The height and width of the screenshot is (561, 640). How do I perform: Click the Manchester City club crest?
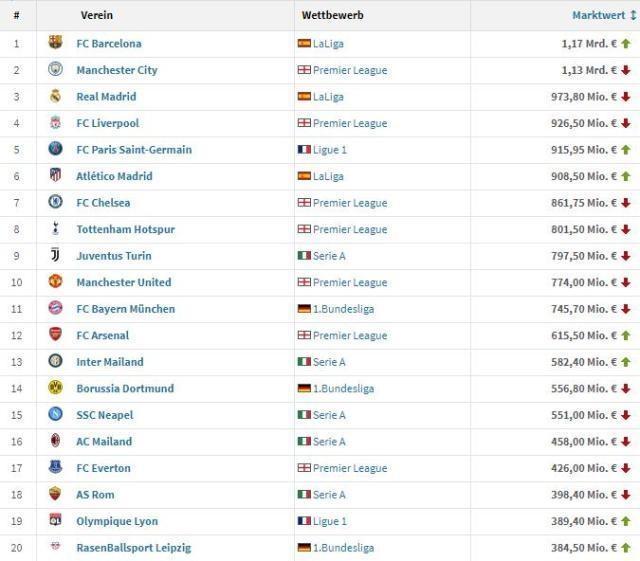pos(55,70)
